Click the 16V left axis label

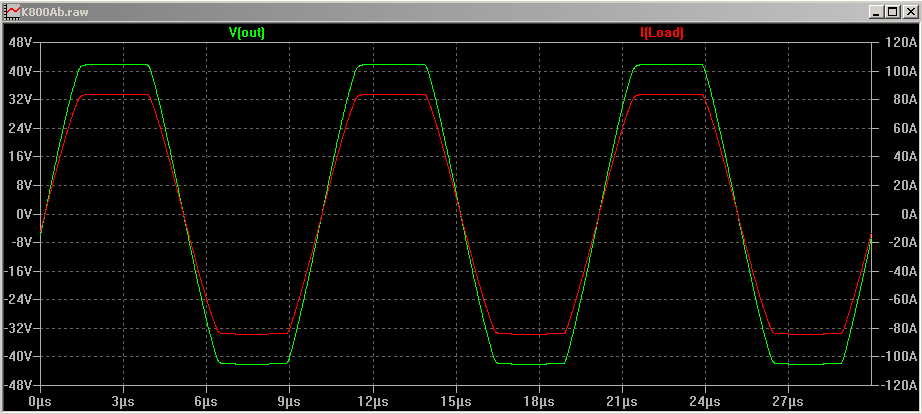tap(20, 157)
